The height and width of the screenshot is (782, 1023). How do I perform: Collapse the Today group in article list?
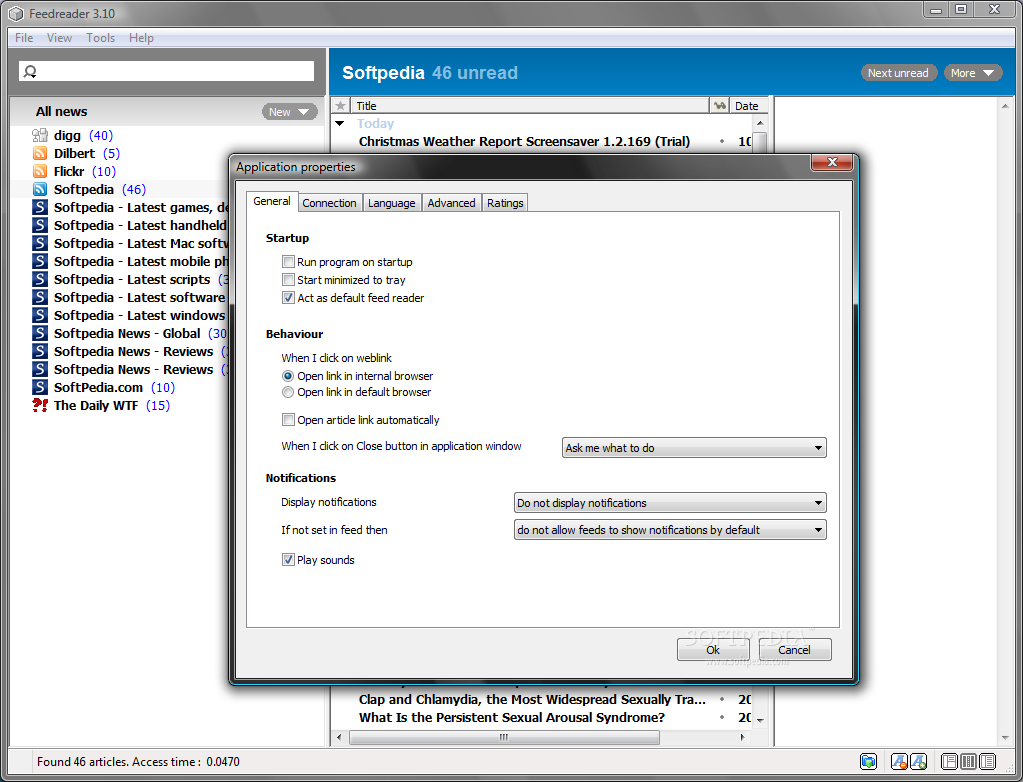(340, 123)
